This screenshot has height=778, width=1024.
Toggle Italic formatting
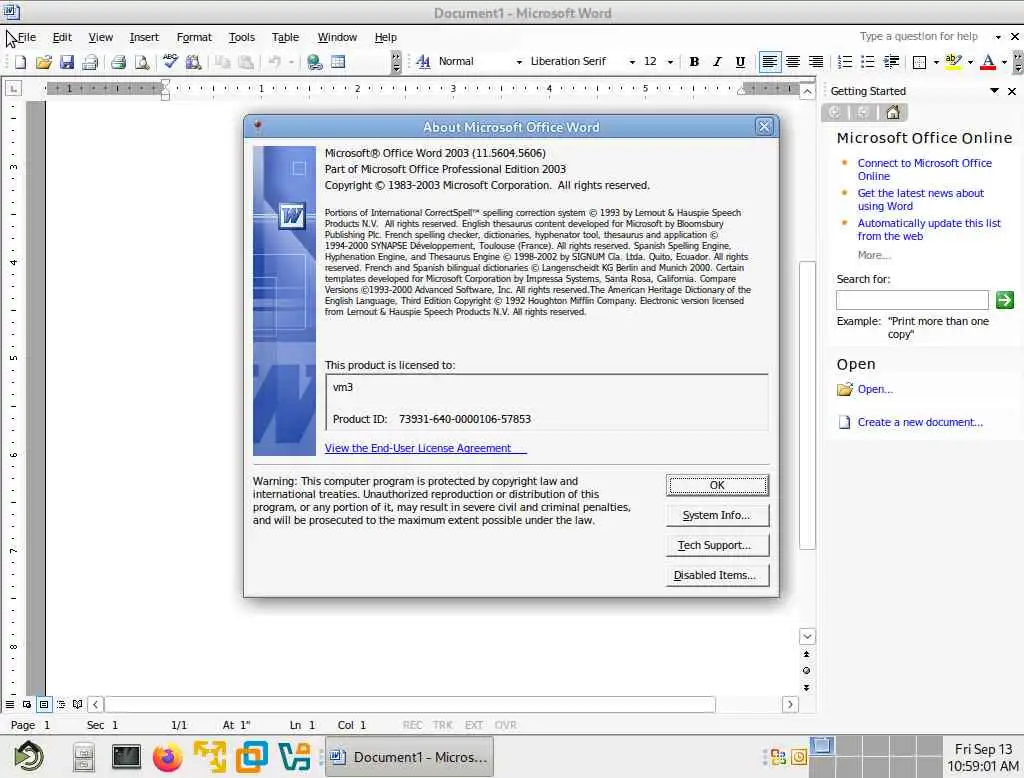717,61
